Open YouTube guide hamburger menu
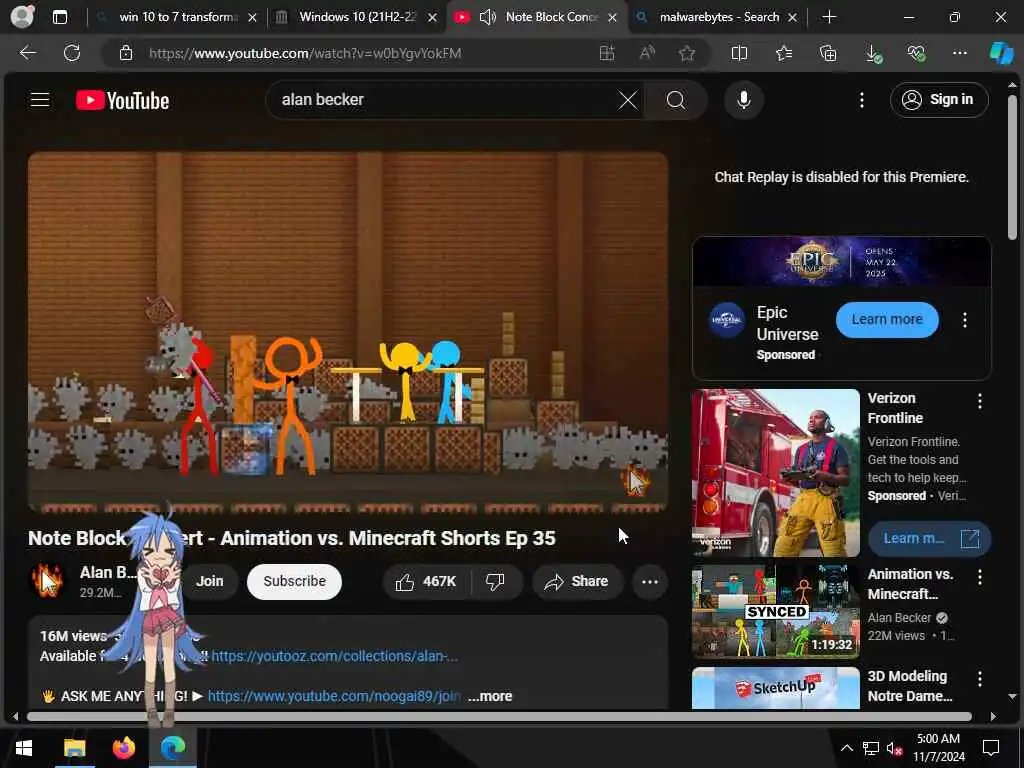 tap(40, 99)
